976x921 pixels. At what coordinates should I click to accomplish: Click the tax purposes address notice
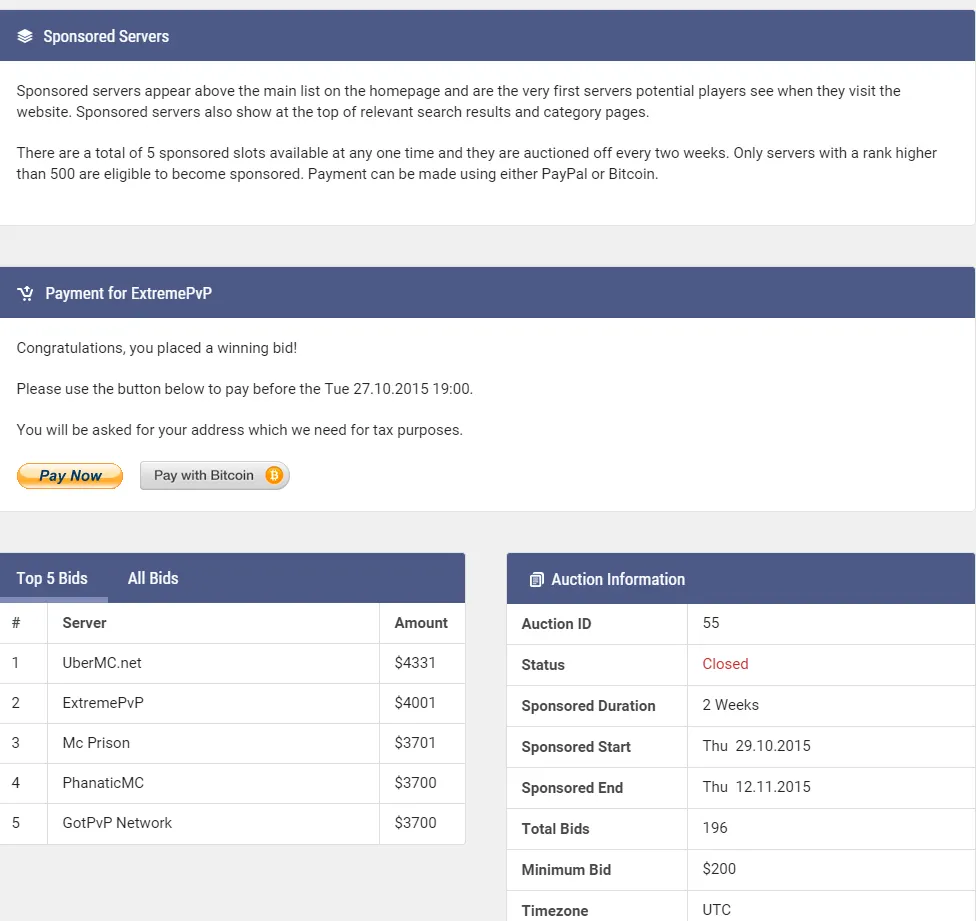[240, 430]
